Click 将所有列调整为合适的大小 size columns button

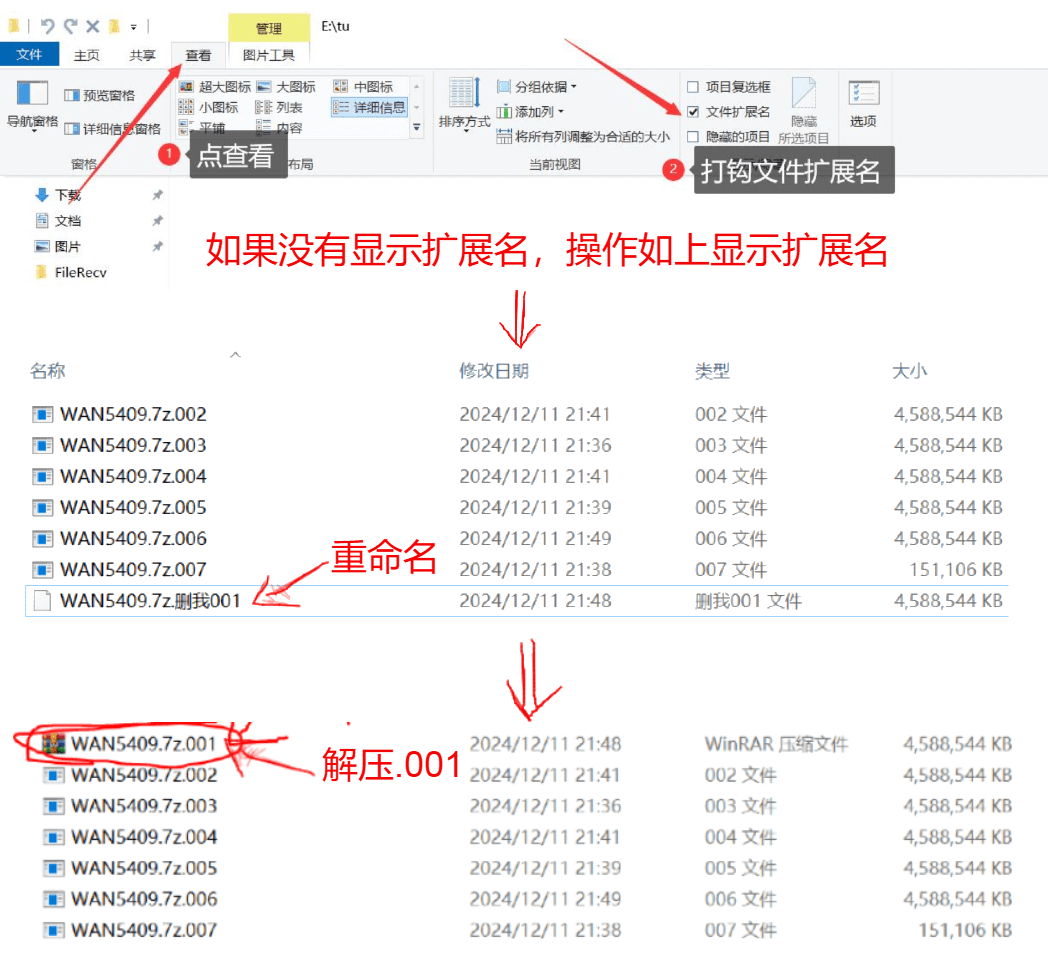point(585,136)
